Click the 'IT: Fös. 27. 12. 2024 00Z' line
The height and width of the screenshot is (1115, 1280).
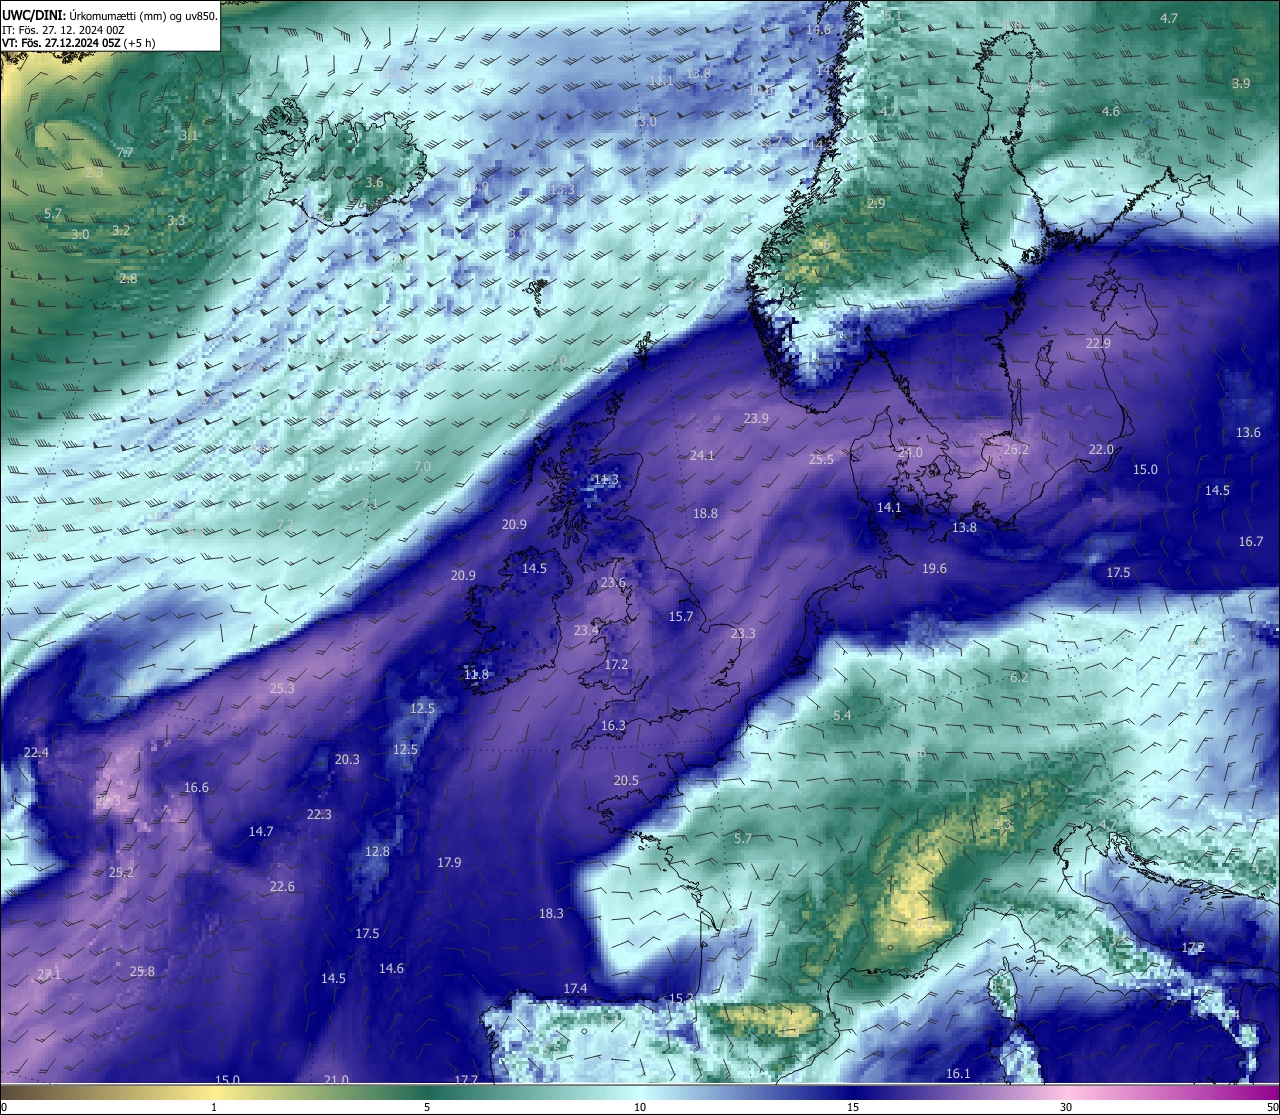coord(63,30)
